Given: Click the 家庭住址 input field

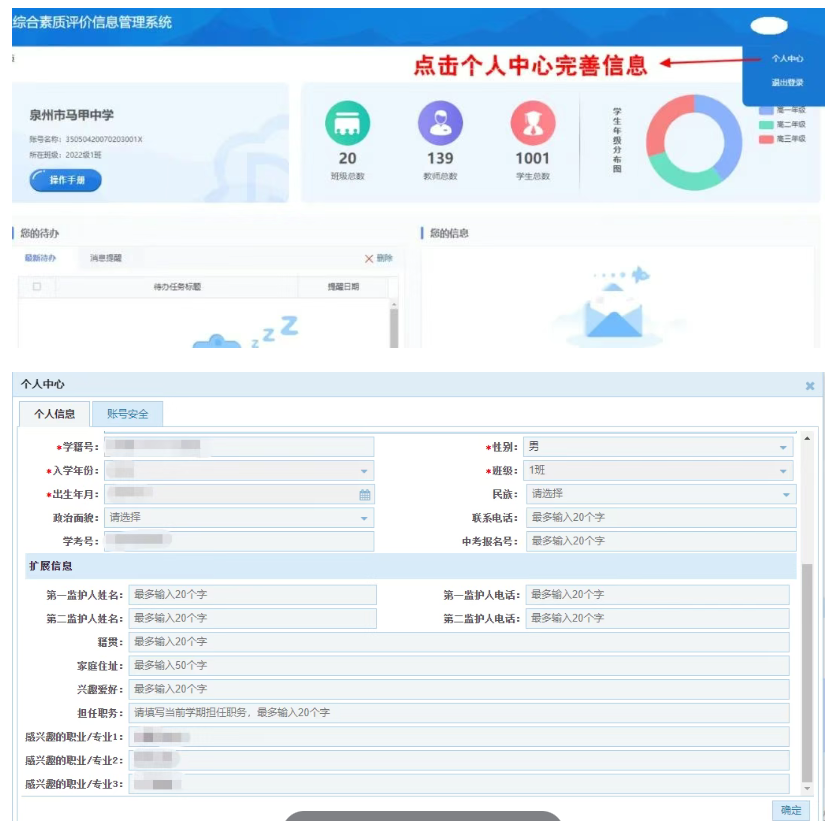Looking at the screenshot, I should pos(458,665).
